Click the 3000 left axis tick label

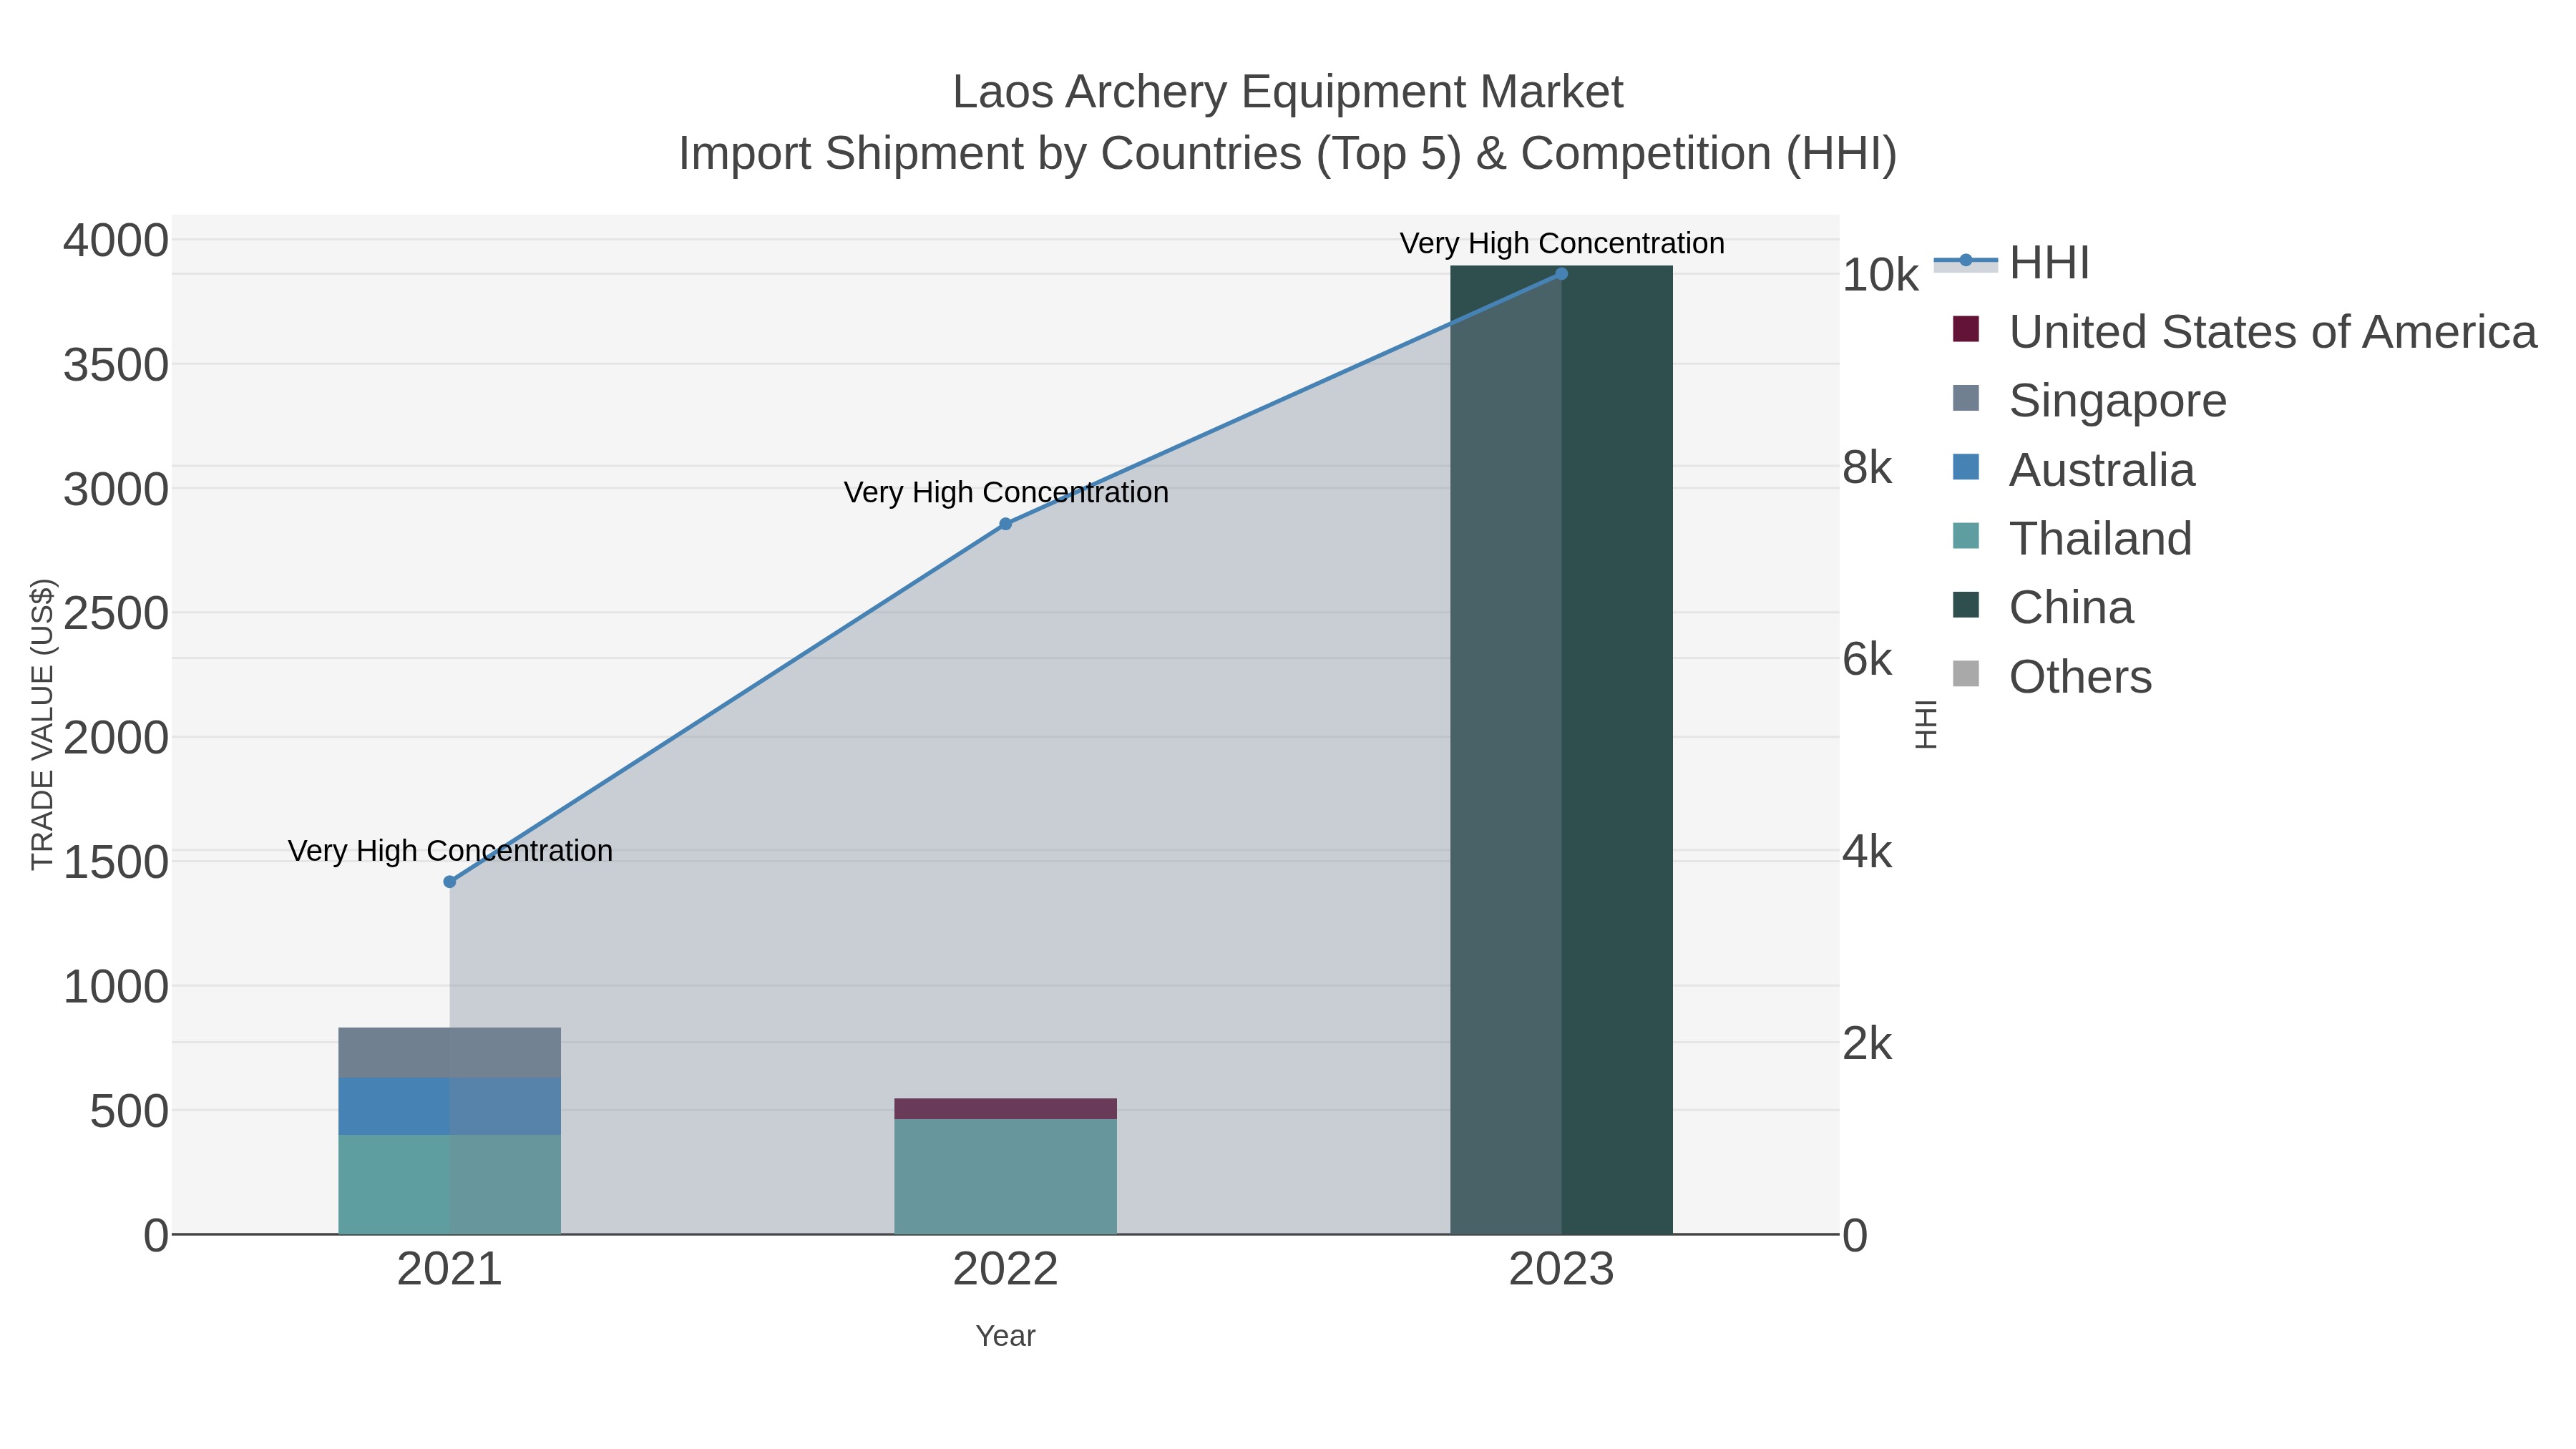click(116, 490)
